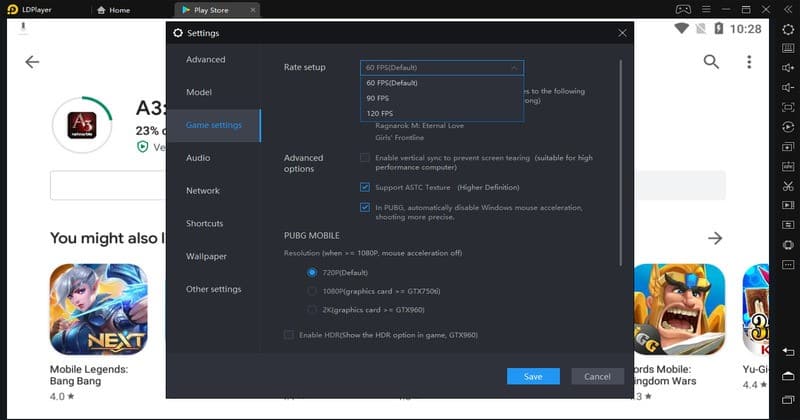The image size is (800, 420).
Task: Click the Mobile Legends: Bang Bang title
Action: click(89, 375)
